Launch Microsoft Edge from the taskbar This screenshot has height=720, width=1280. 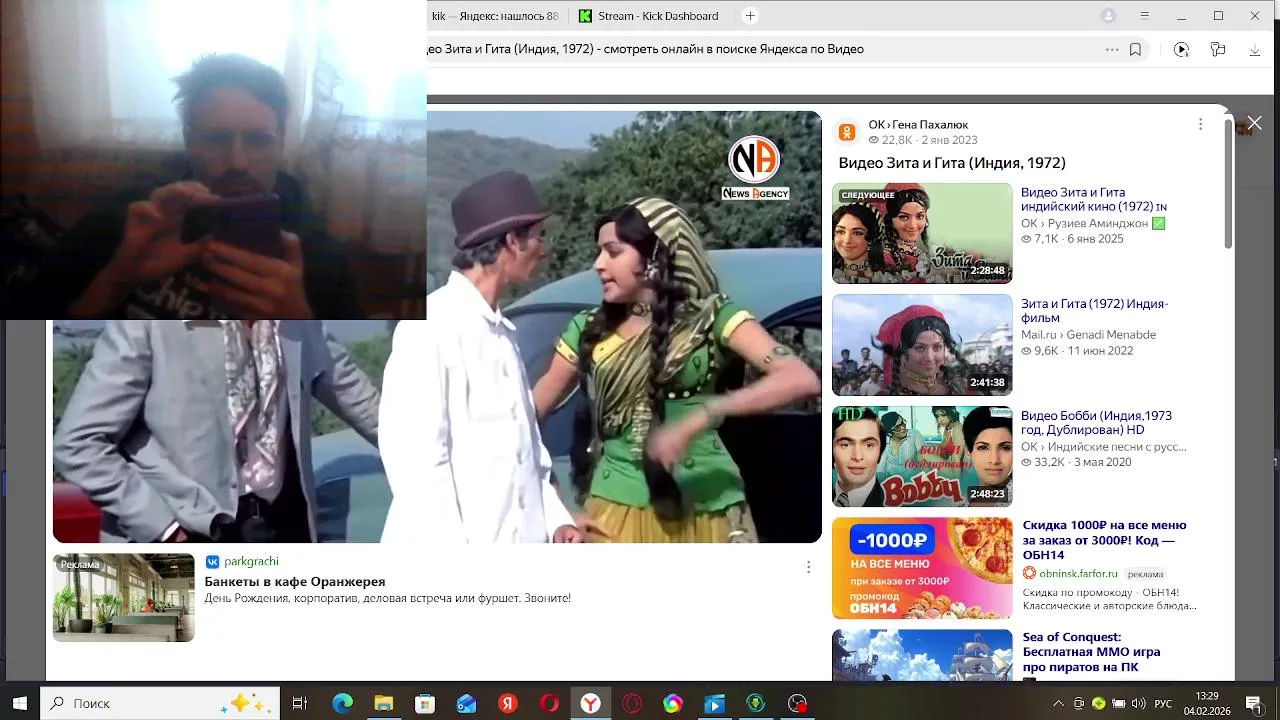[x=342, y=703]
